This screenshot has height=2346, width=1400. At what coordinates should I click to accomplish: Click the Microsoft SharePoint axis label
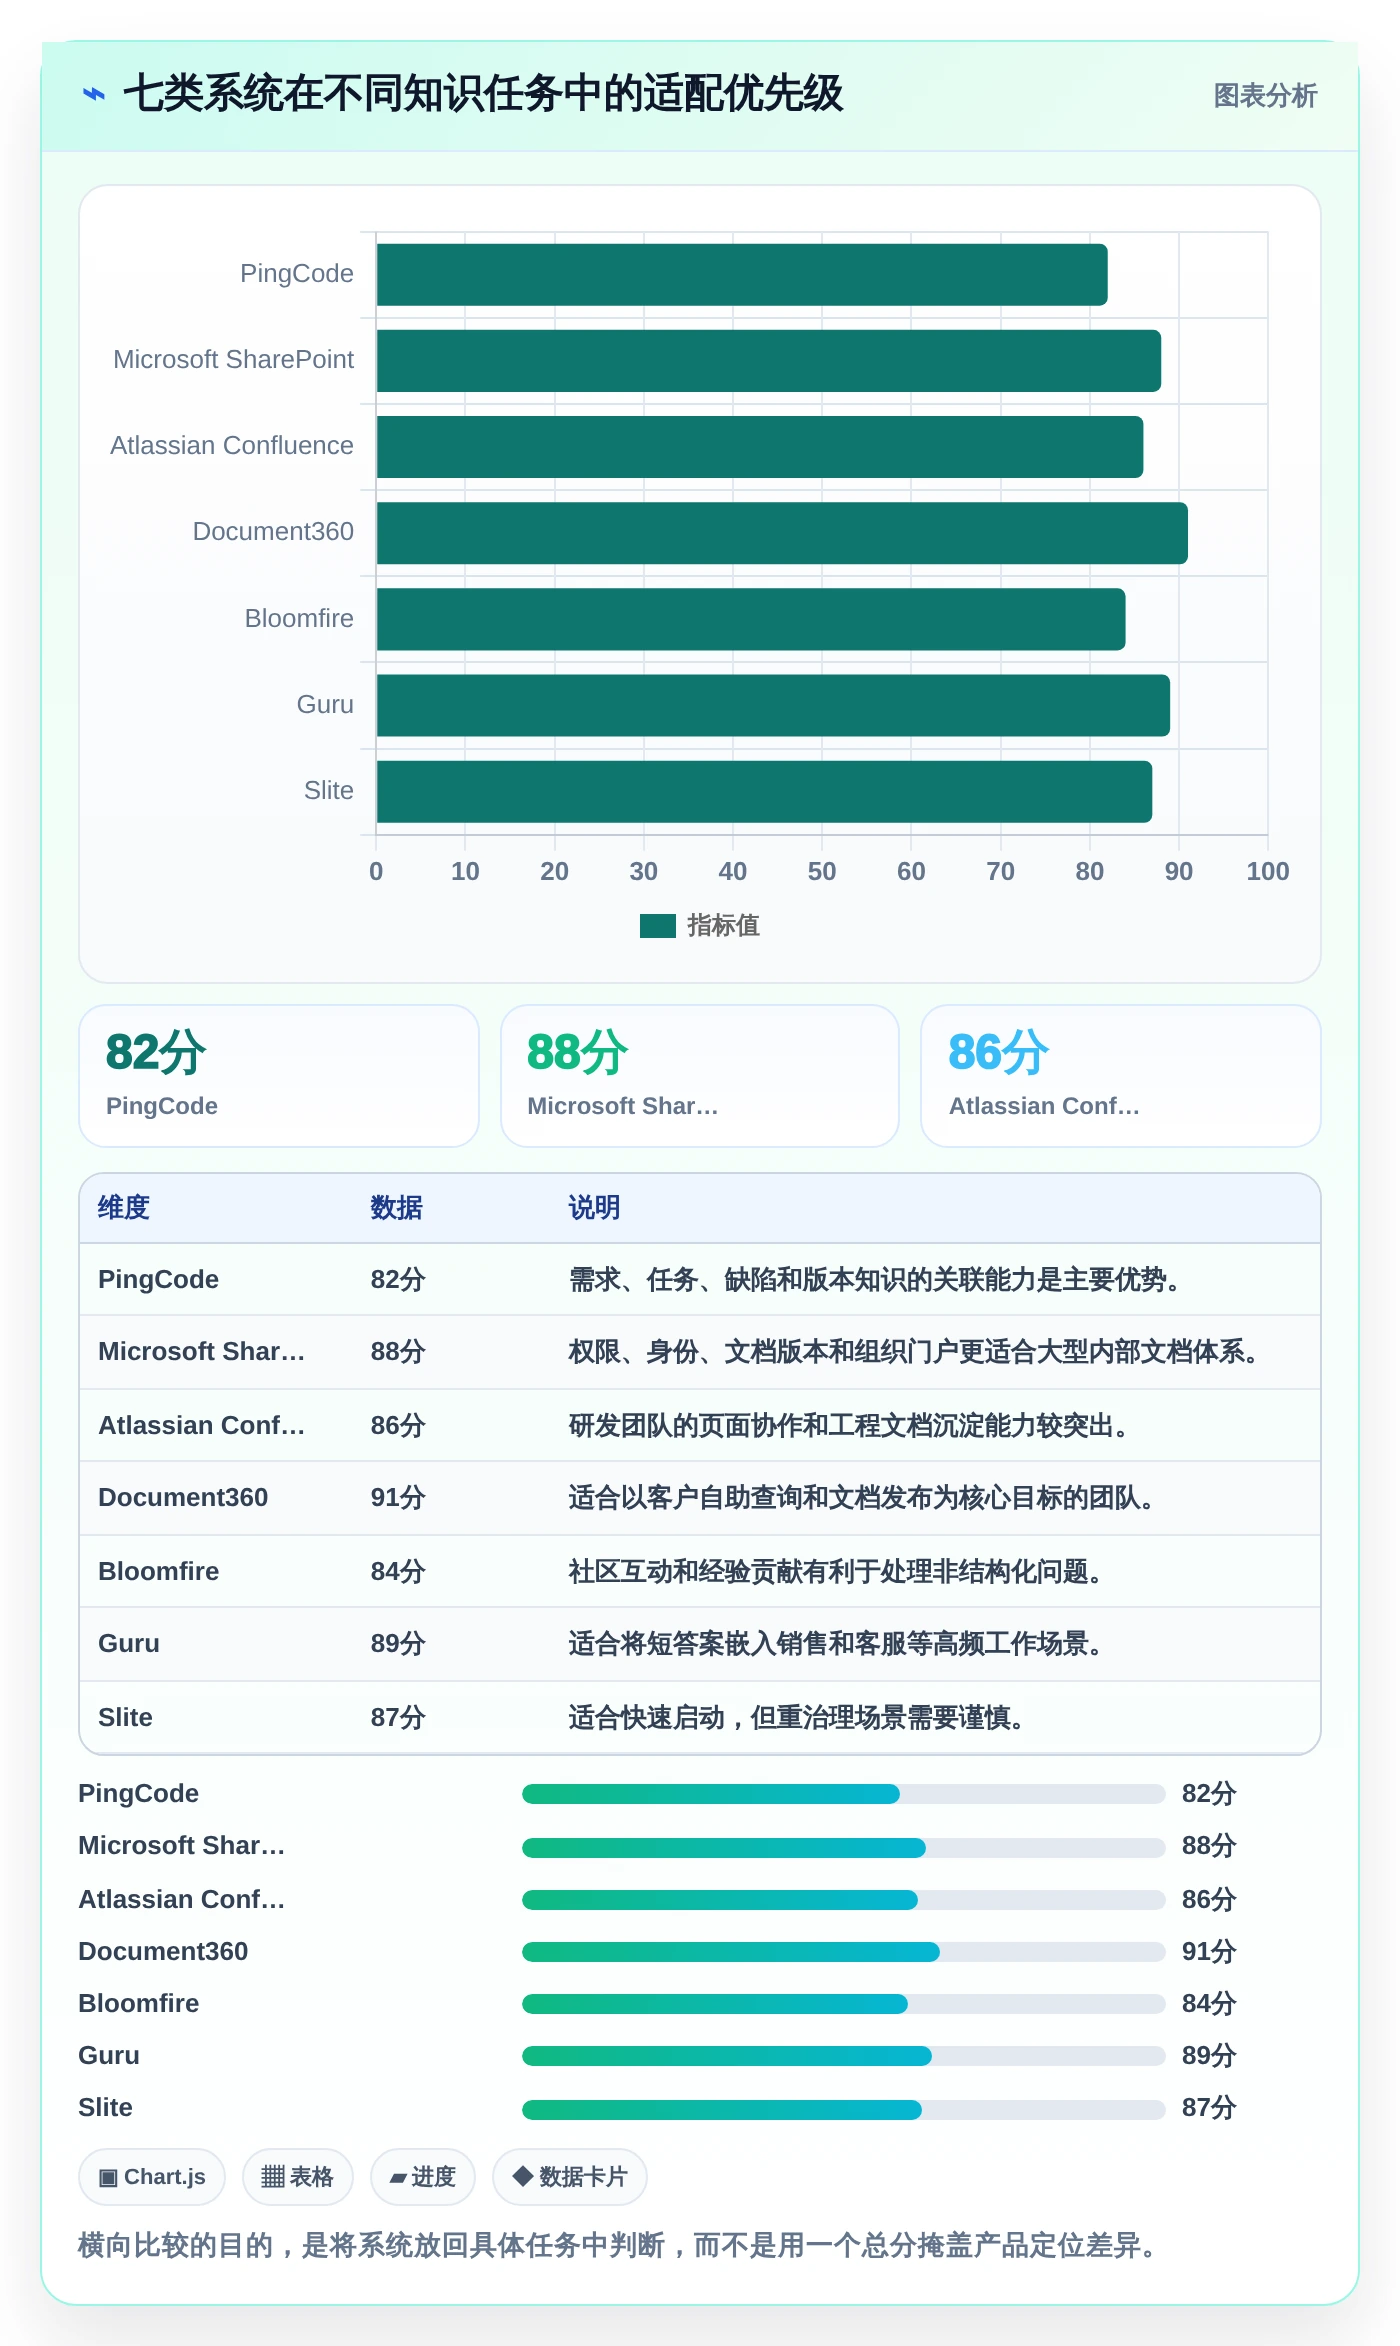233,360
